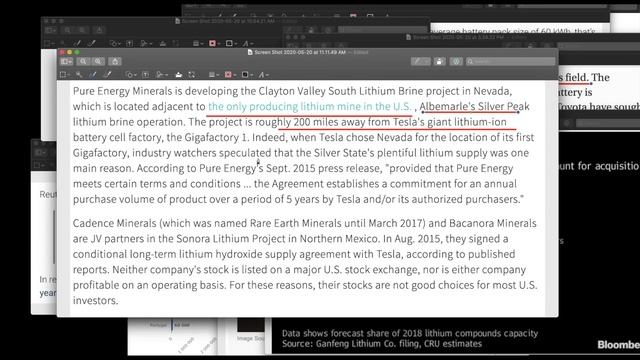640x360 pixels.
Task: Click paragraph starting Cadence Minerals
Action: 305,262
